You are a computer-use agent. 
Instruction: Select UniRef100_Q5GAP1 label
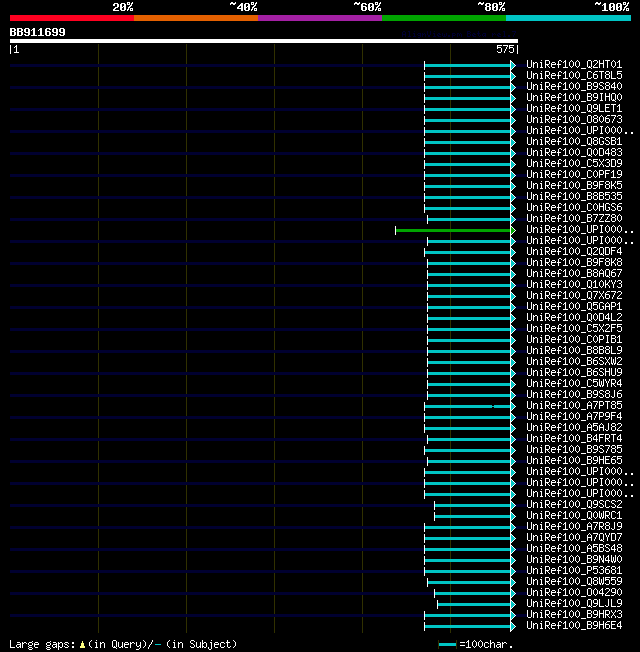[574, 306]
